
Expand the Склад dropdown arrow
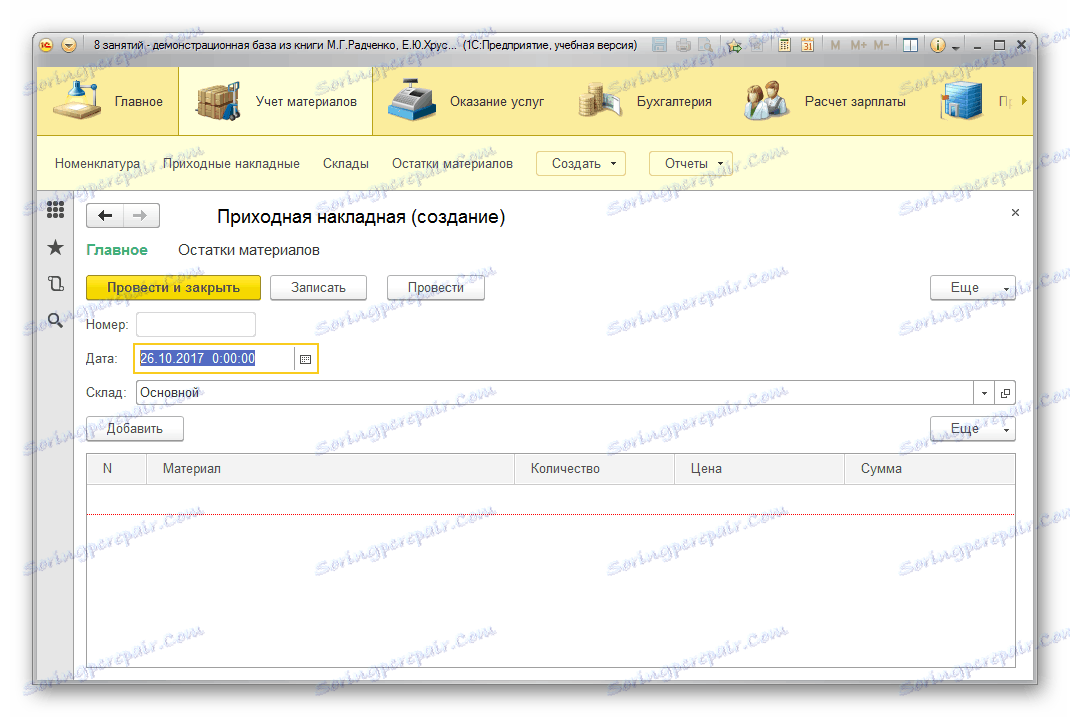coord(984,393)
